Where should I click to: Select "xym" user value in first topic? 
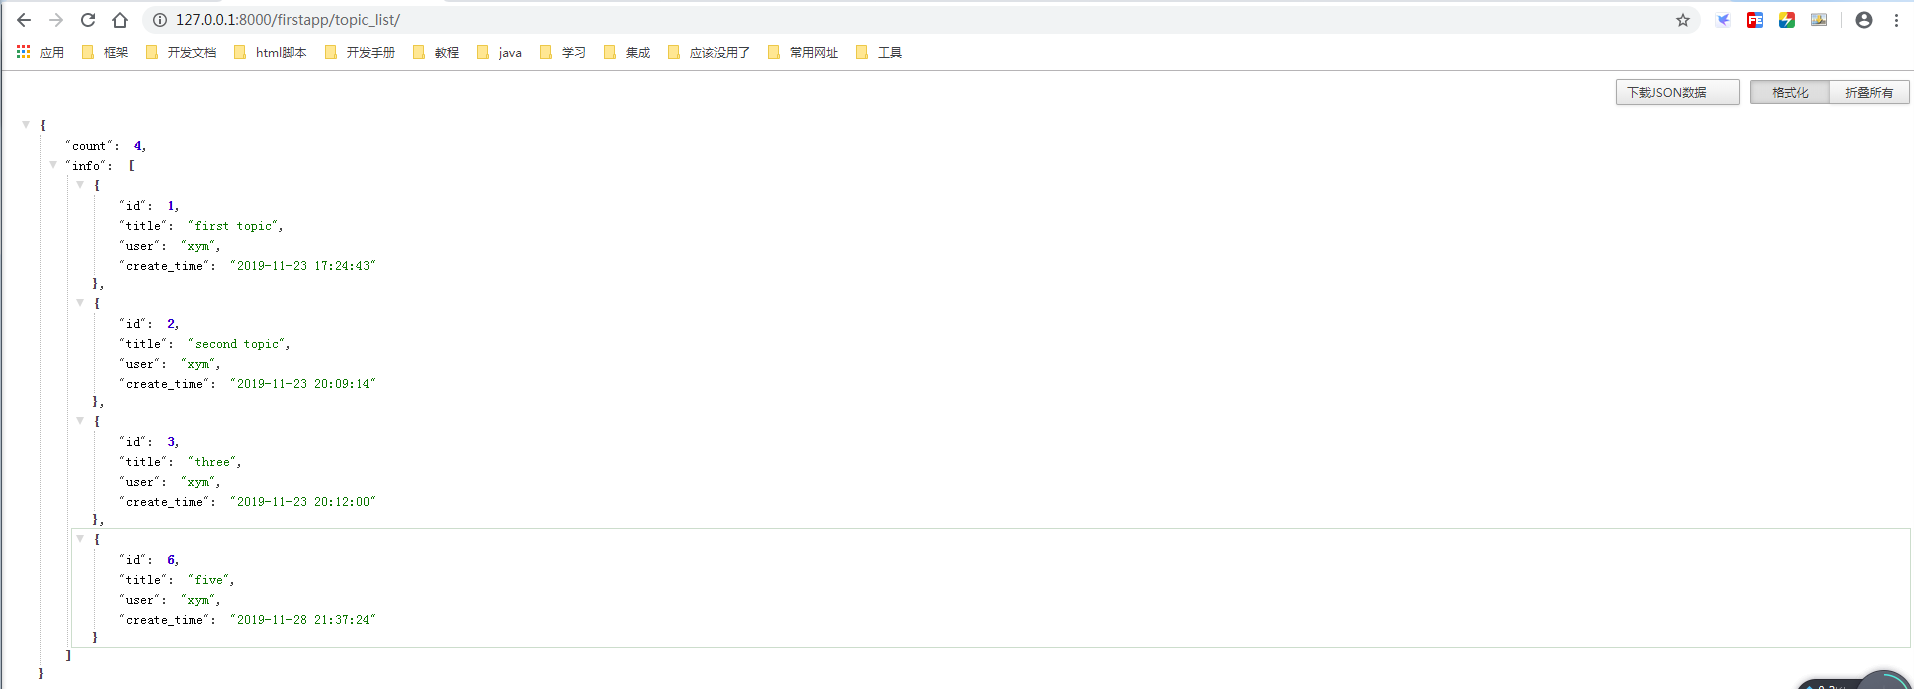[x=198, y=246]
